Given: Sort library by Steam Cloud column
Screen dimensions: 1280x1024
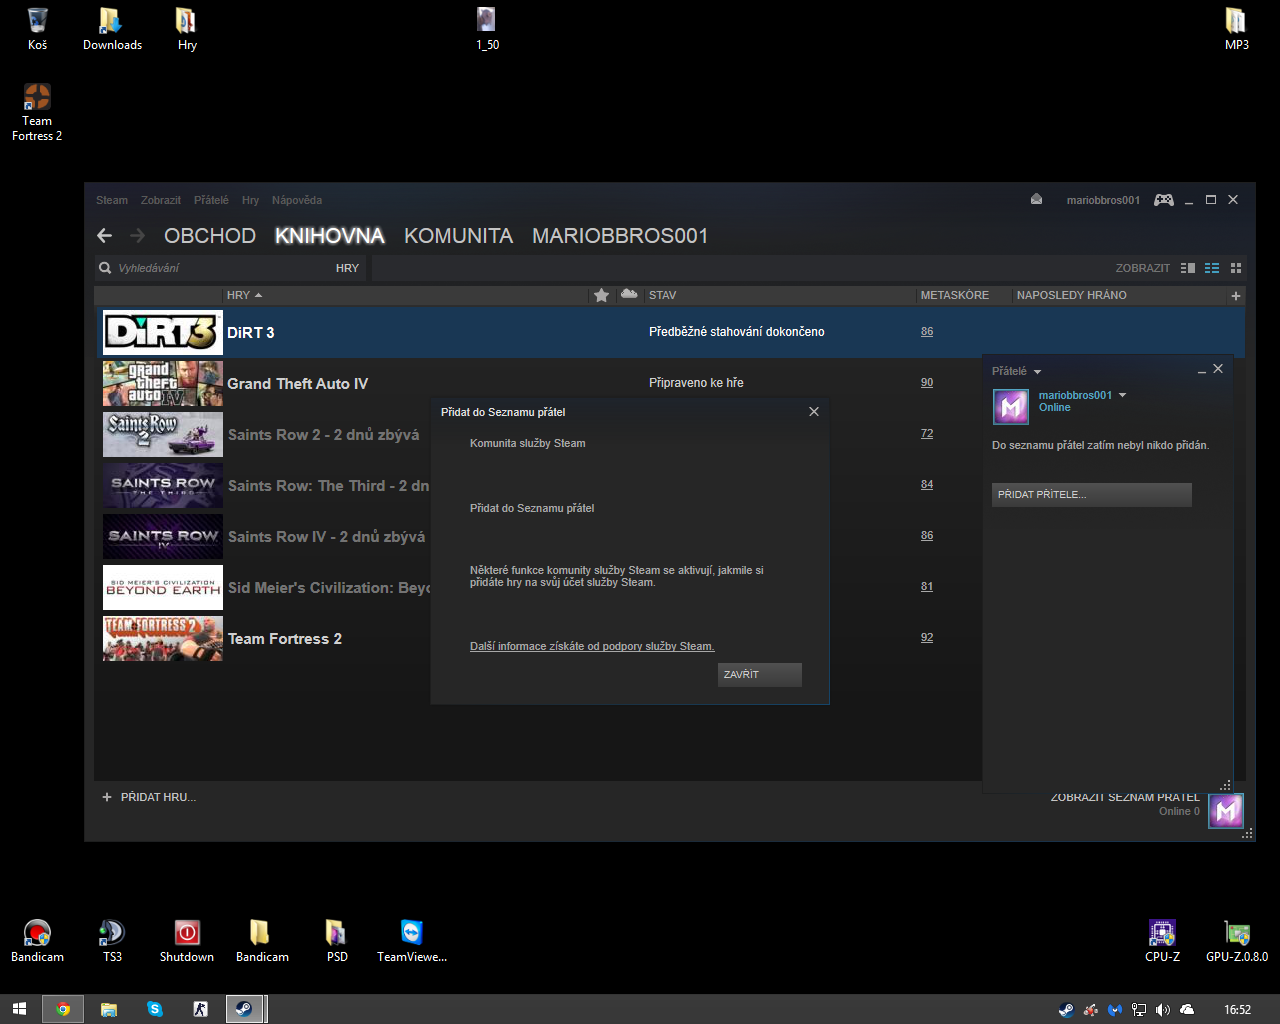Looking at the screenshot, I should (x=629, y=294).
